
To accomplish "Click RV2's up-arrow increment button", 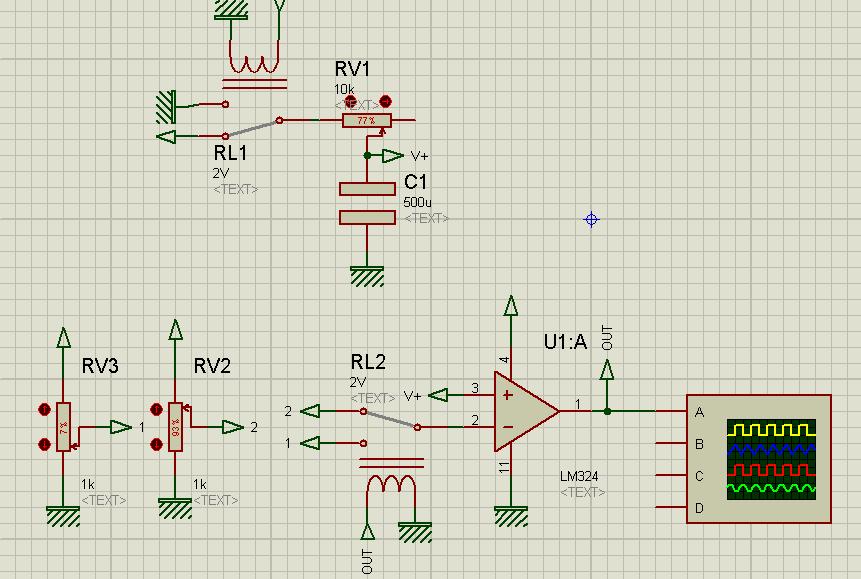I will click(x=156, y=409).
